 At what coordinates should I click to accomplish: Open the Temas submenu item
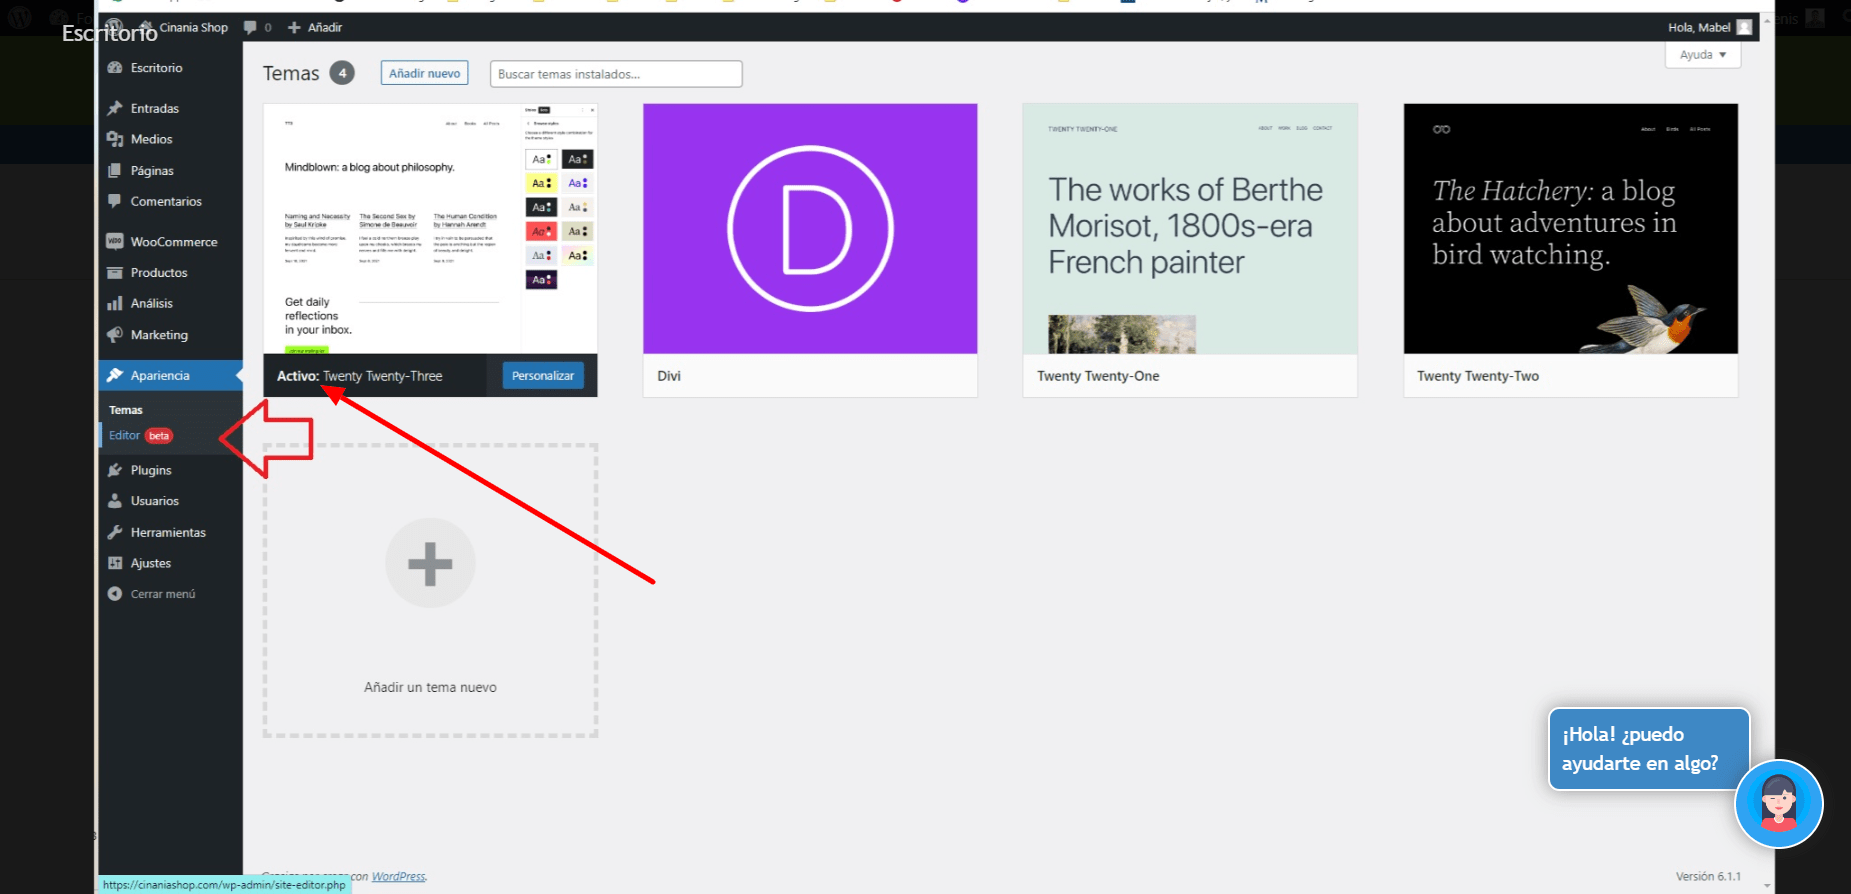pyautogui.click(x=126, y=410)
